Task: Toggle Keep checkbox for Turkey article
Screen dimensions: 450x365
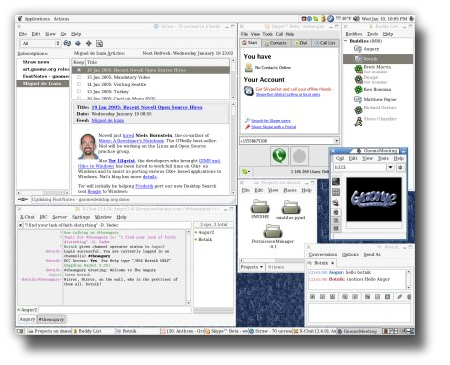Action: pyautogui.click(x=79, y=91)
